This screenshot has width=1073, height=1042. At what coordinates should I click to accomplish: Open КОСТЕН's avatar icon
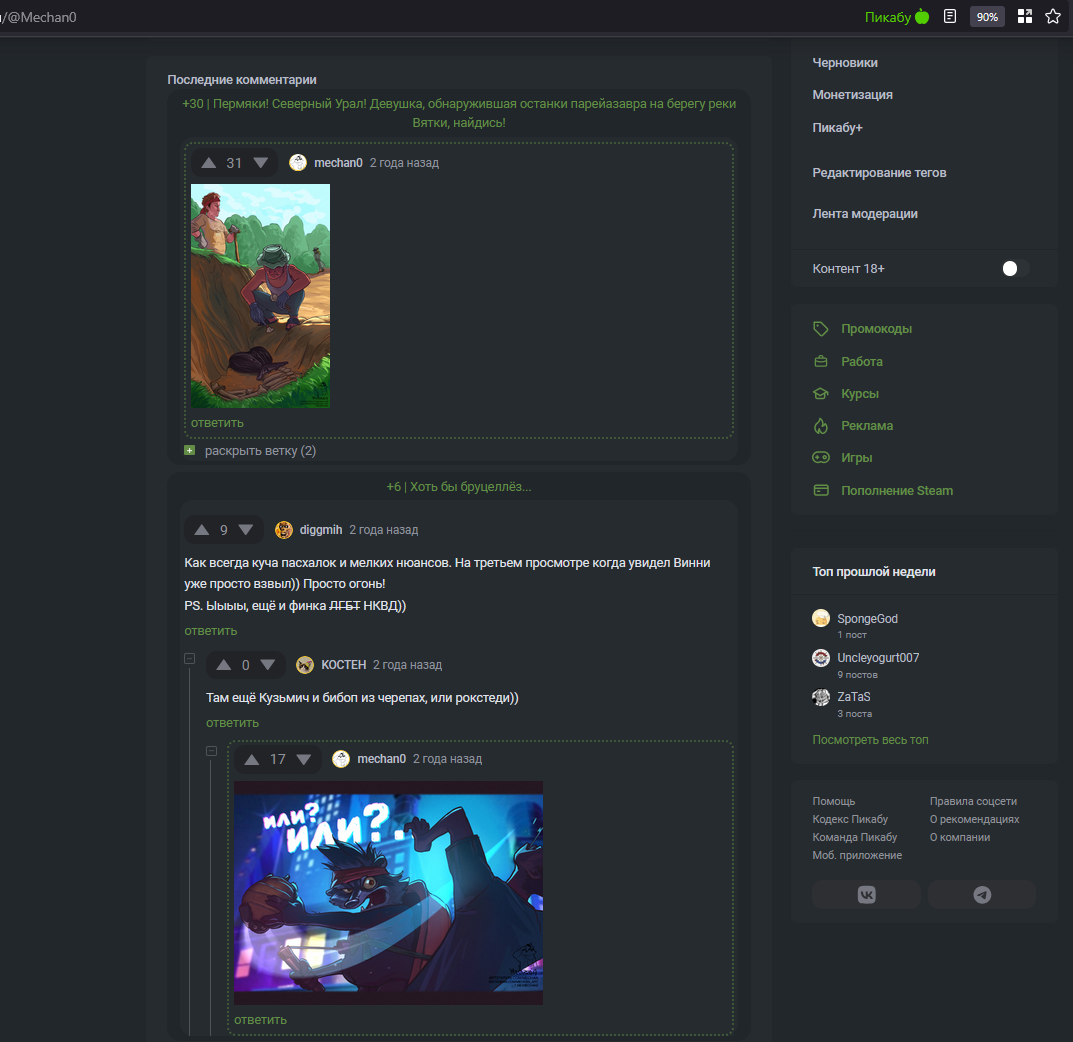305,664
